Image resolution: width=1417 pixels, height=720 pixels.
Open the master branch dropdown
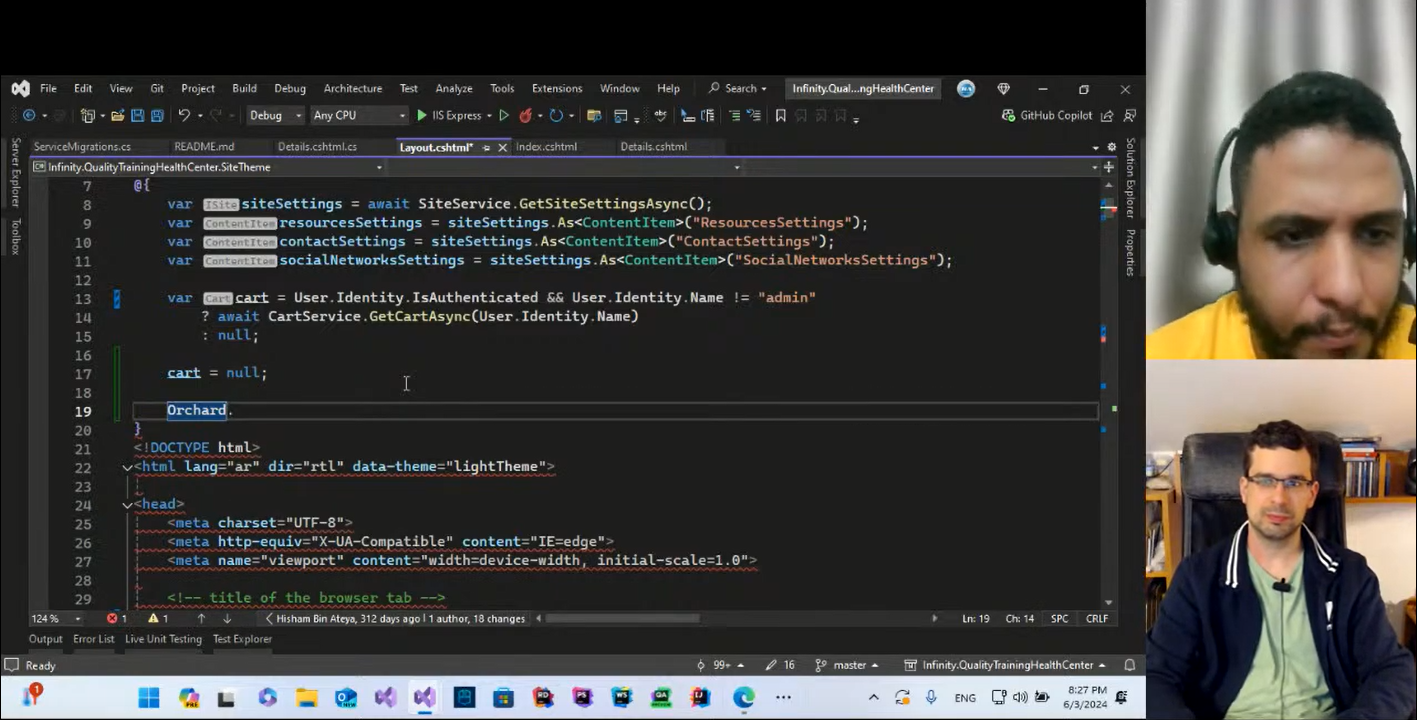tap(846, 665)
